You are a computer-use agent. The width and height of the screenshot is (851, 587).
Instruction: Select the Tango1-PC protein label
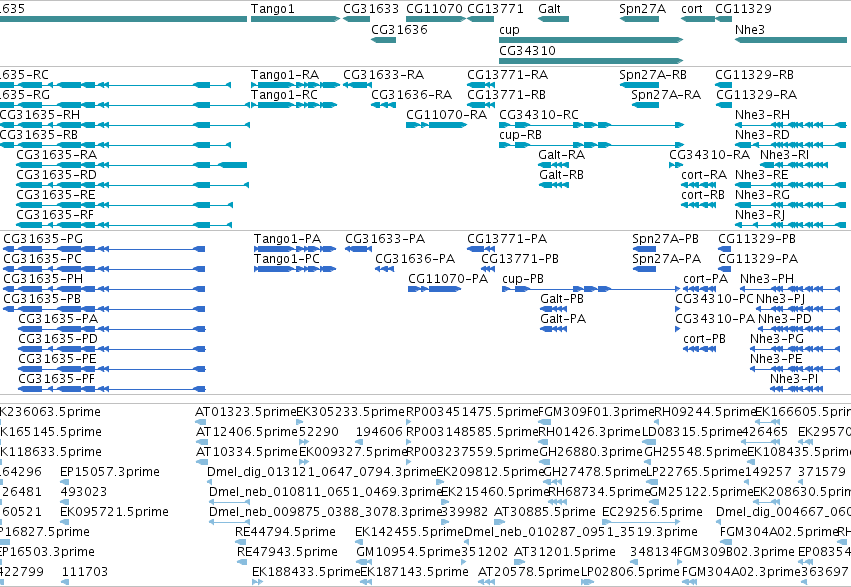[x=287, y=259]
